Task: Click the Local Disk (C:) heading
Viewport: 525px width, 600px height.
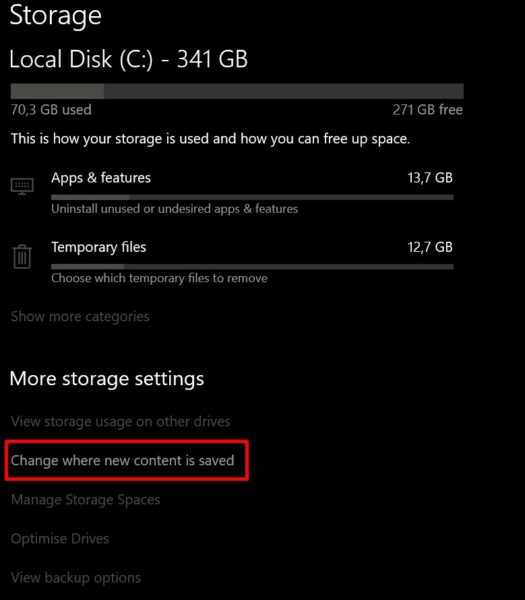Action: 129,59
